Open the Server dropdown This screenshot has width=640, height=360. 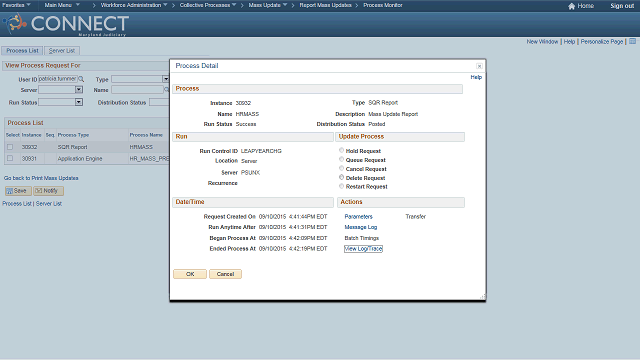click(x=79, y=89)
